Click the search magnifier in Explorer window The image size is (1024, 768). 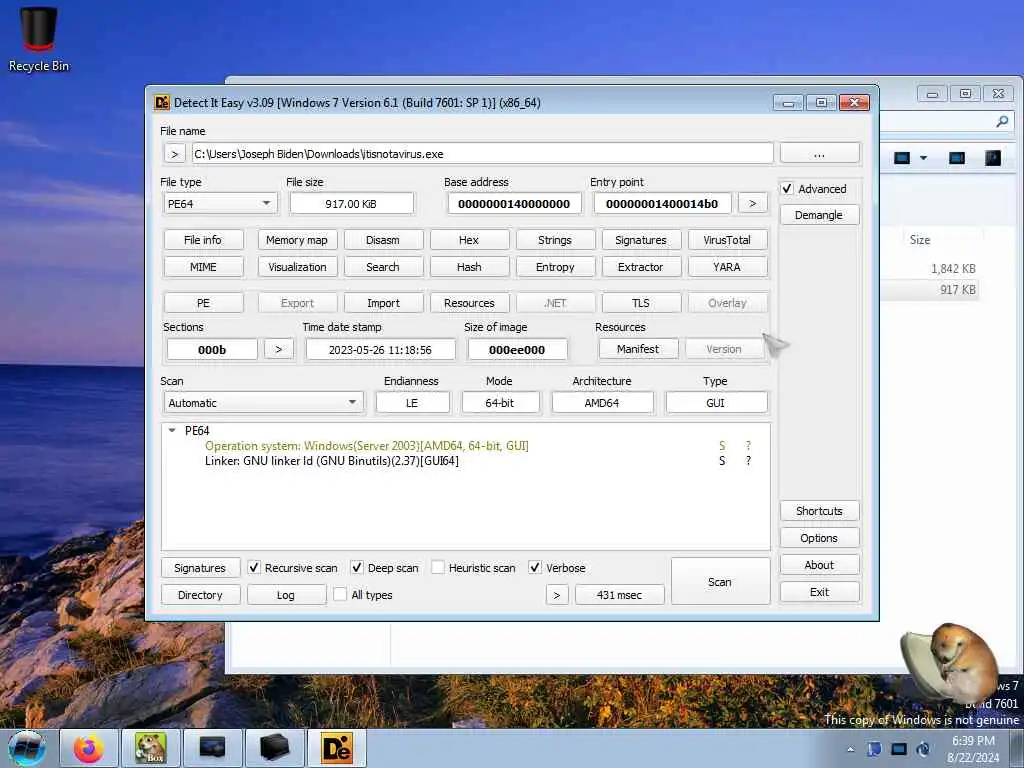(1002, 121)
